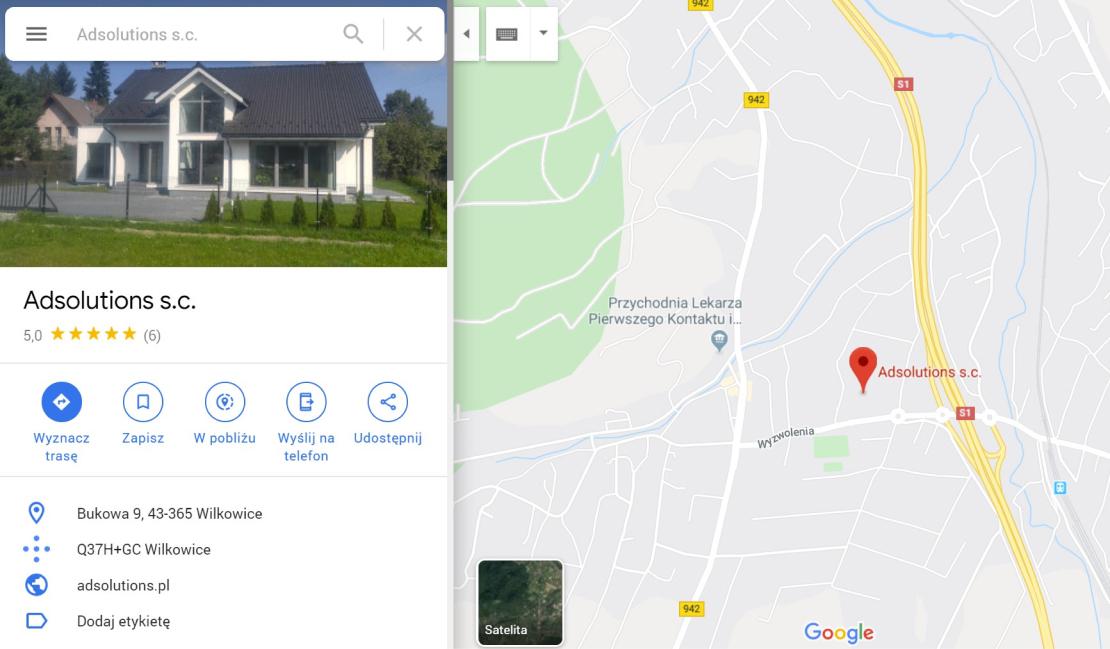Viewport: 1110px width, 649px height.
Task: Select the Q37H+GC Wilkowice plus code
Action: 144,550
